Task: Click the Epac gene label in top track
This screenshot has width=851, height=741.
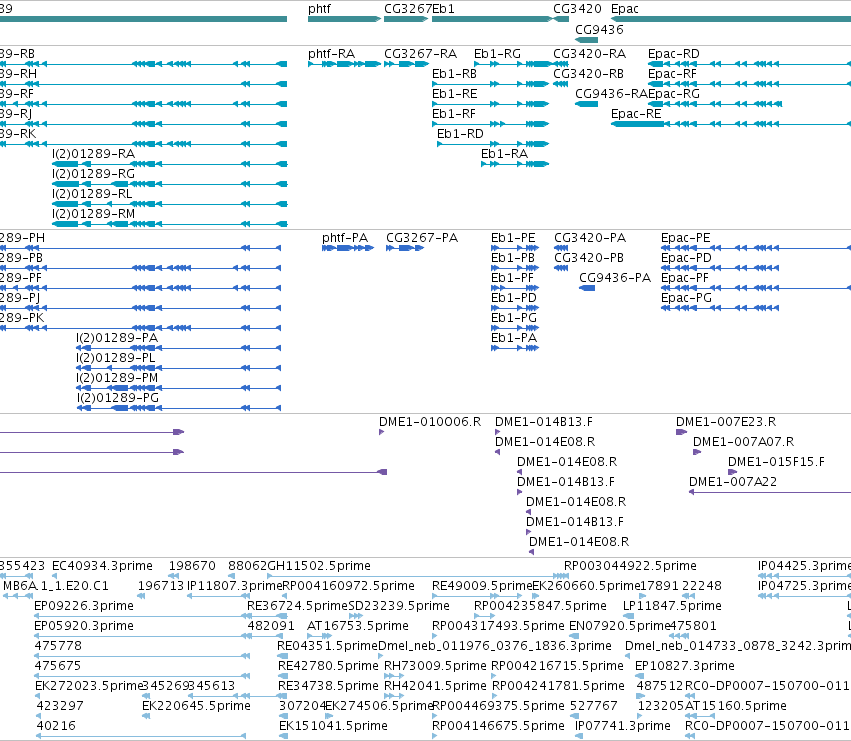Action: coord(624,9)
